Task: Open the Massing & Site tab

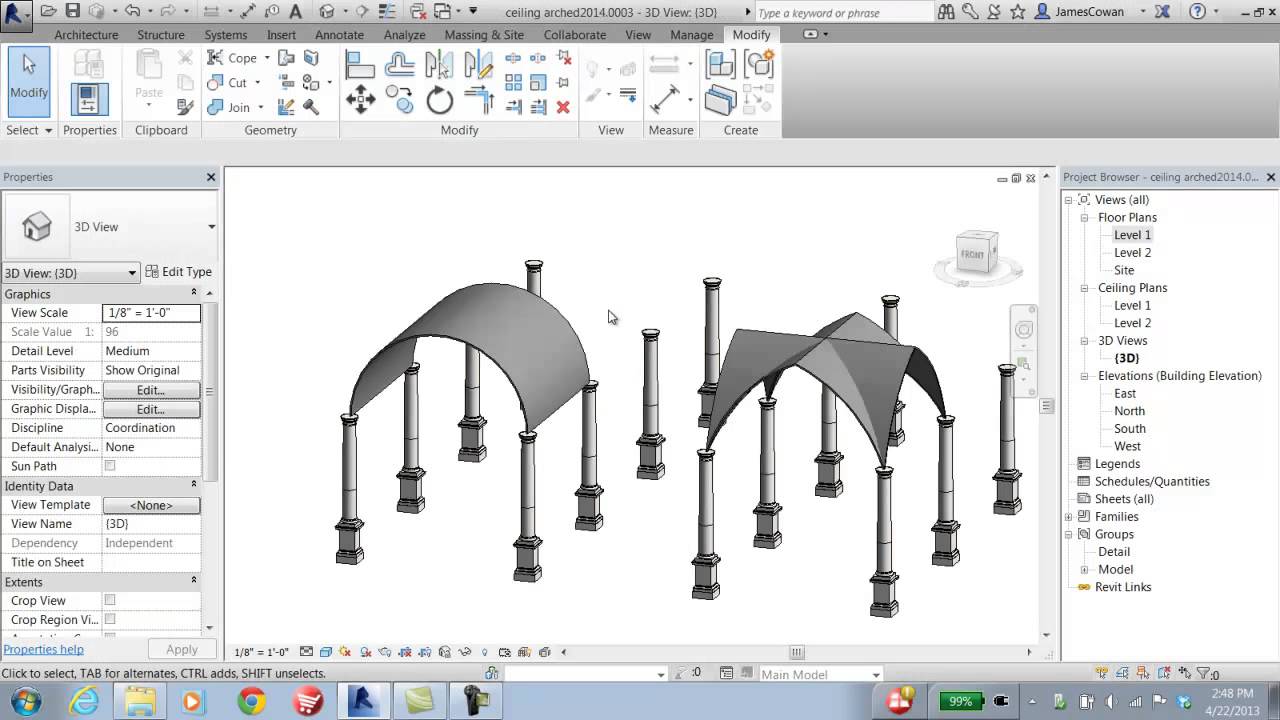Action: 484,34
